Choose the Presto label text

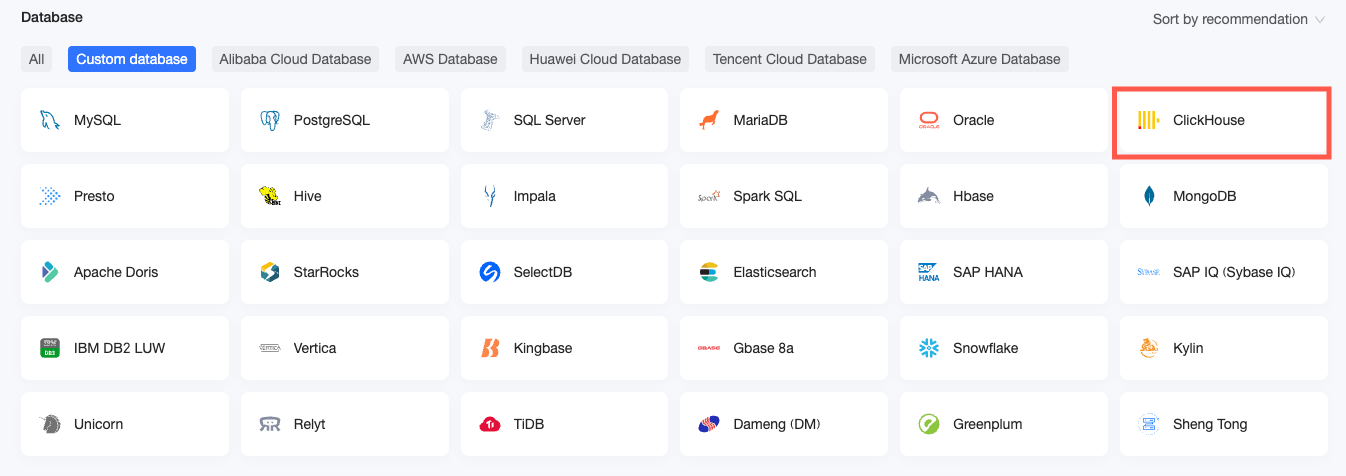tap(94, 196)
